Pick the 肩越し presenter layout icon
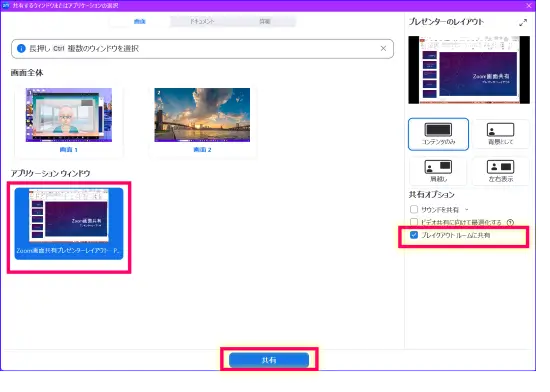Screen dimensions: 550x392 pos(438,171)
